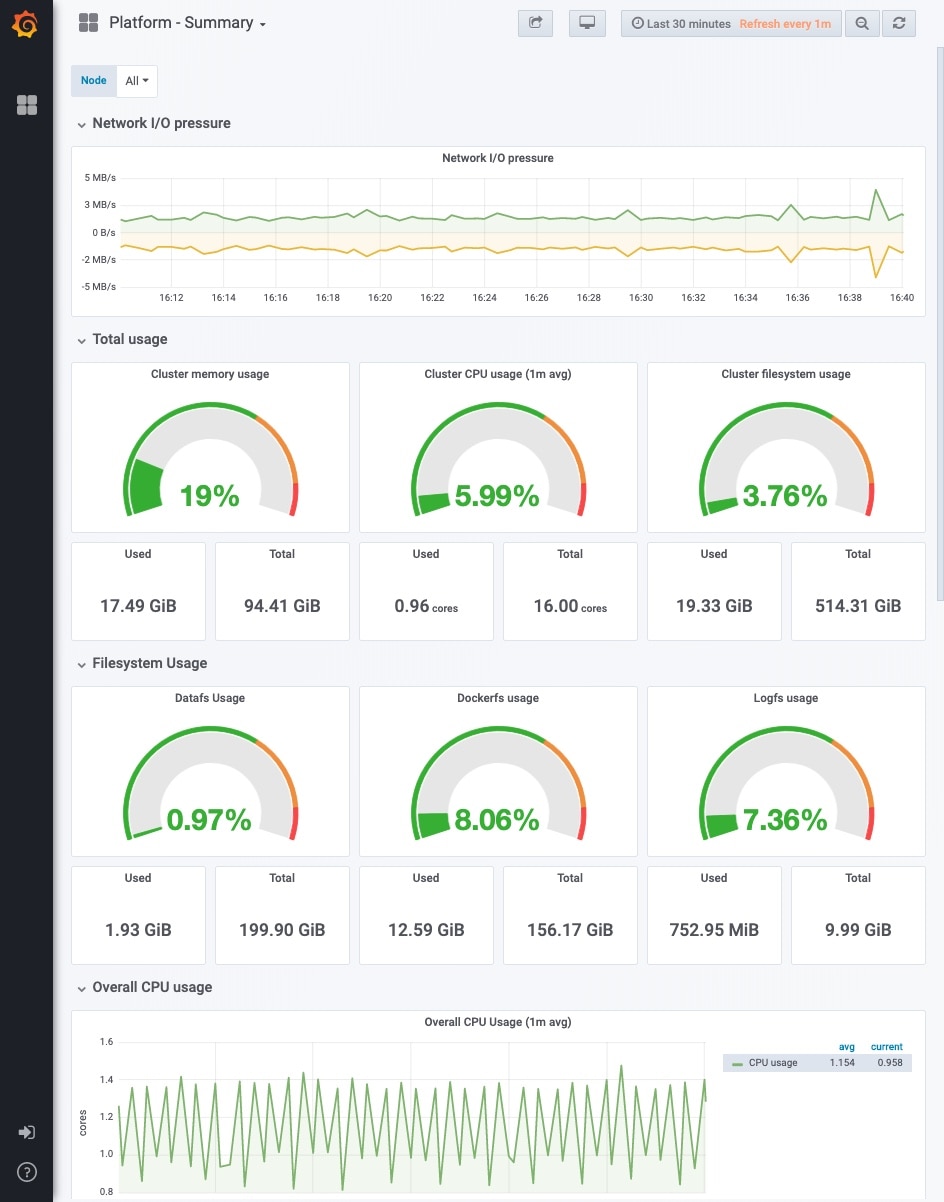The height and width of the screenshot is (1202, 944).
Task: Open the Help question mark icon
Action: click(27, 1172)
